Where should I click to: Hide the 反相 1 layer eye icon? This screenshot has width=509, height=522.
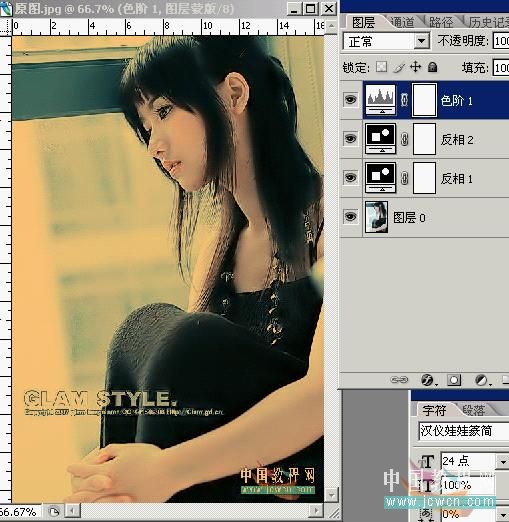[350, 177]
